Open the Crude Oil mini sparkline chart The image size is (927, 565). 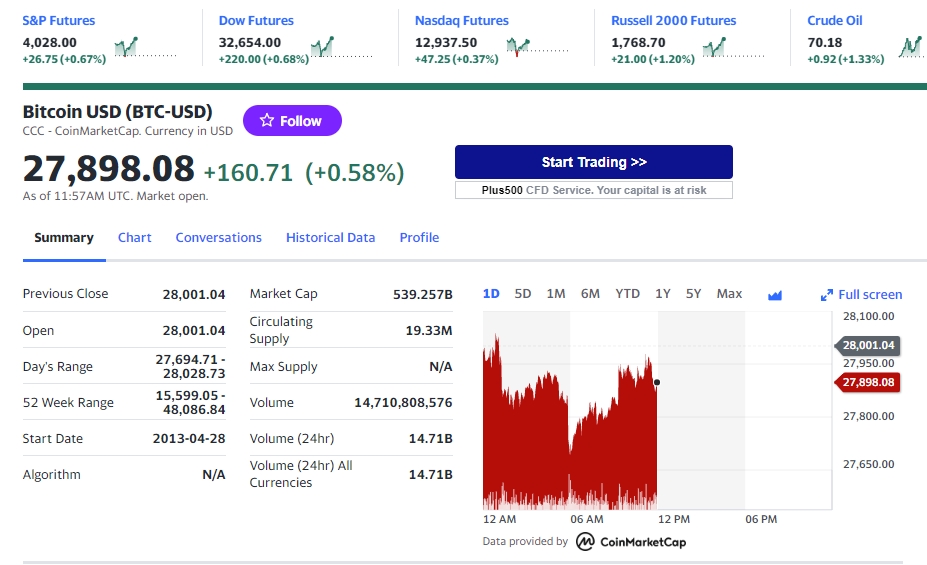click(x=912, y=47)
